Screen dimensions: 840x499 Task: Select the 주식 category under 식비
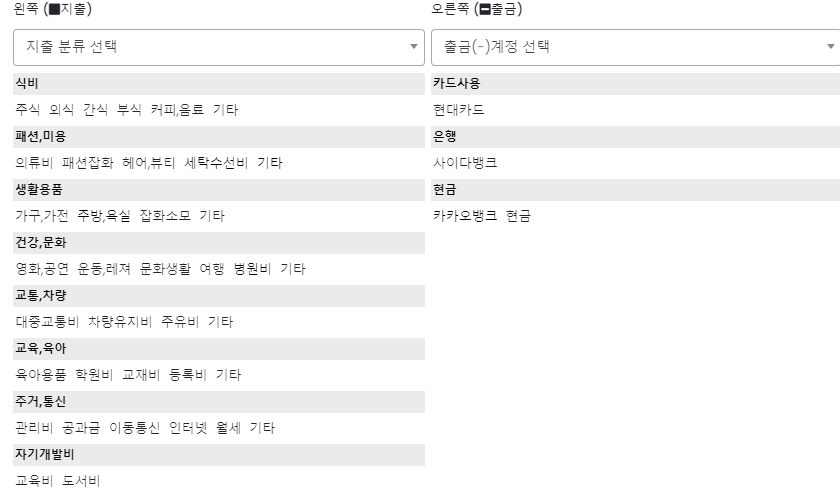(x=27, y=110)
